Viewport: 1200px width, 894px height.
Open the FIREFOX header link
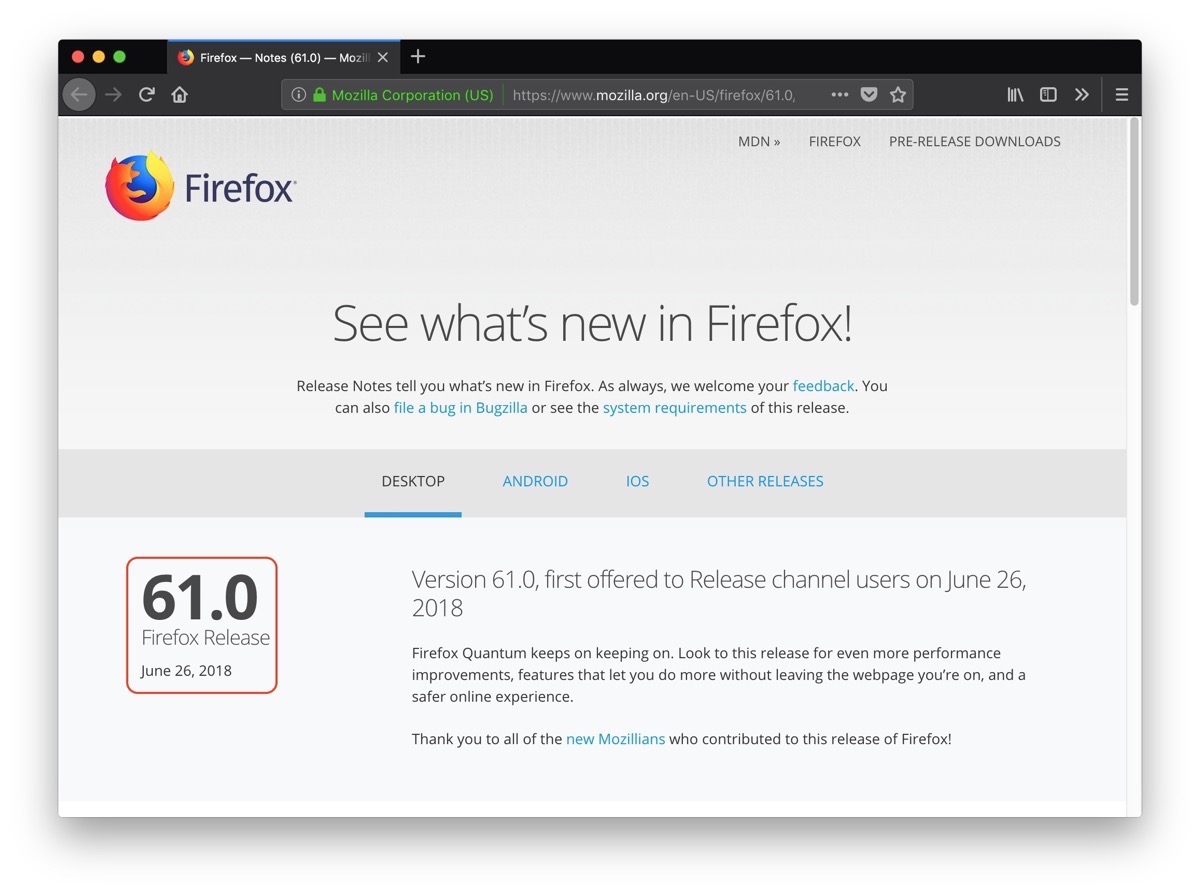click(835, 141)
